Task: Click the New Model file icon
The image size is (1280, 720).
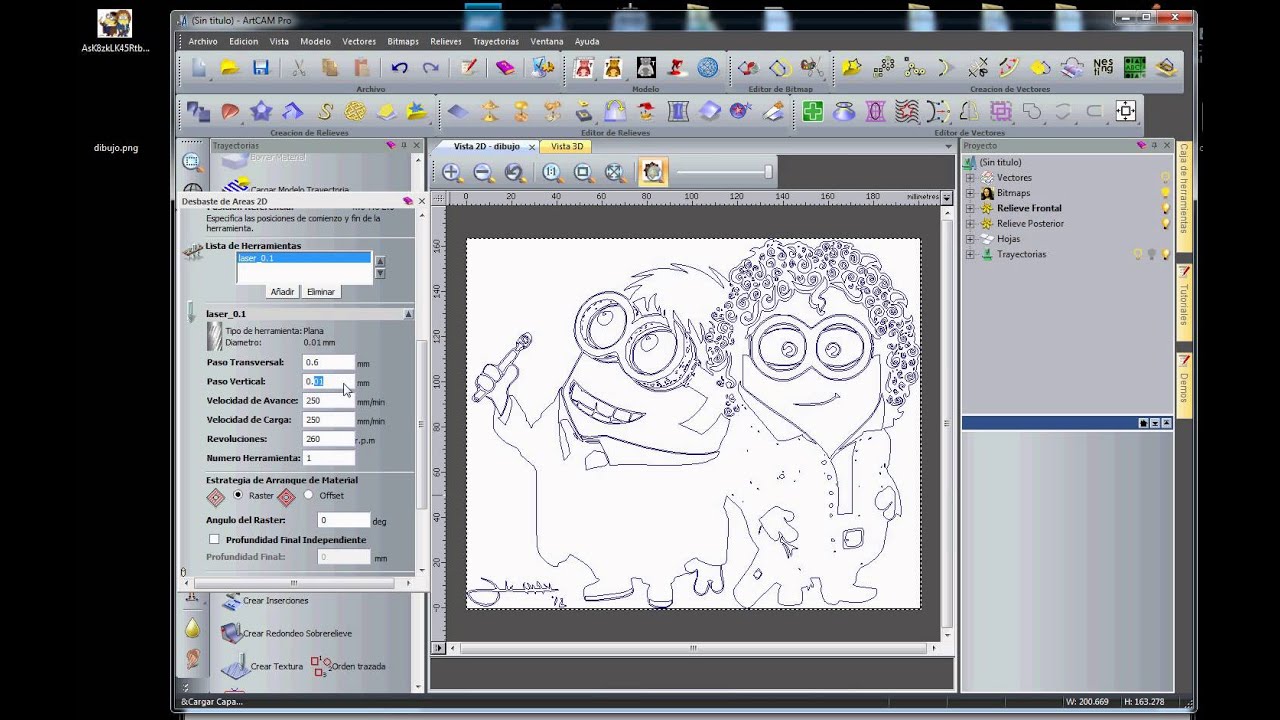Action: point(199,68)
